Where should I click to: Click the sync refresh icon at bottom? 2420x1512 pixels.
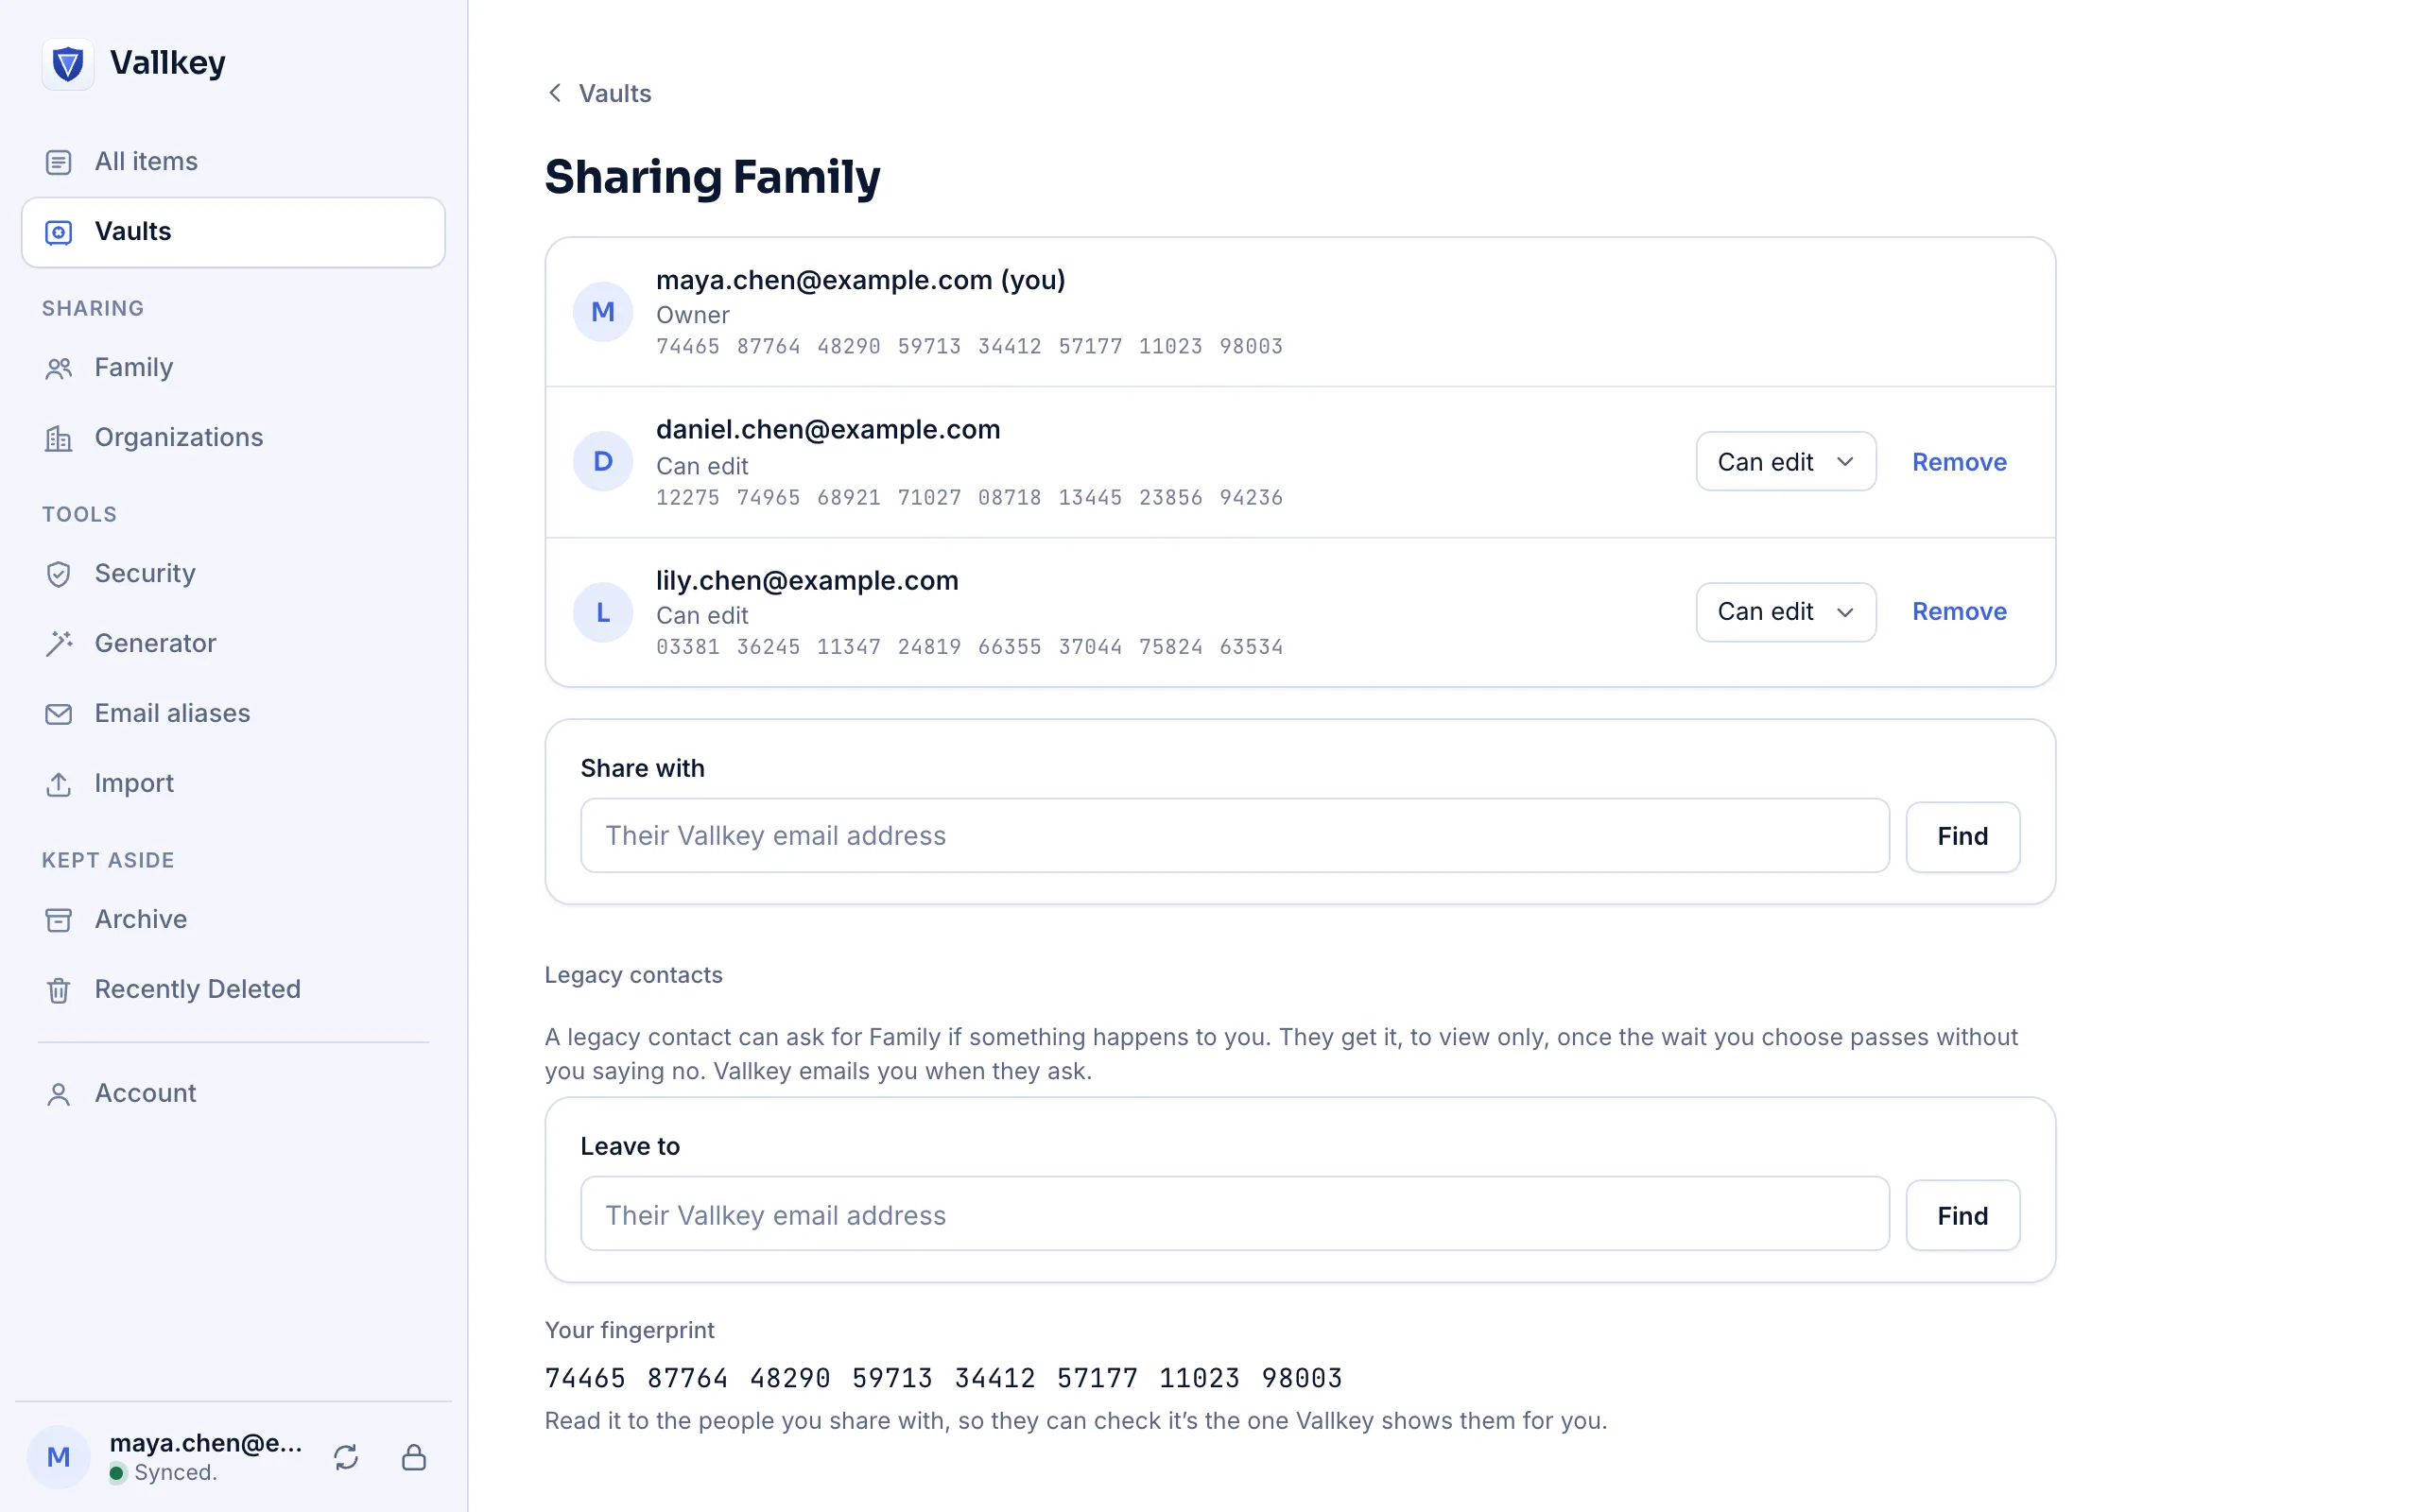[346, 1457]
